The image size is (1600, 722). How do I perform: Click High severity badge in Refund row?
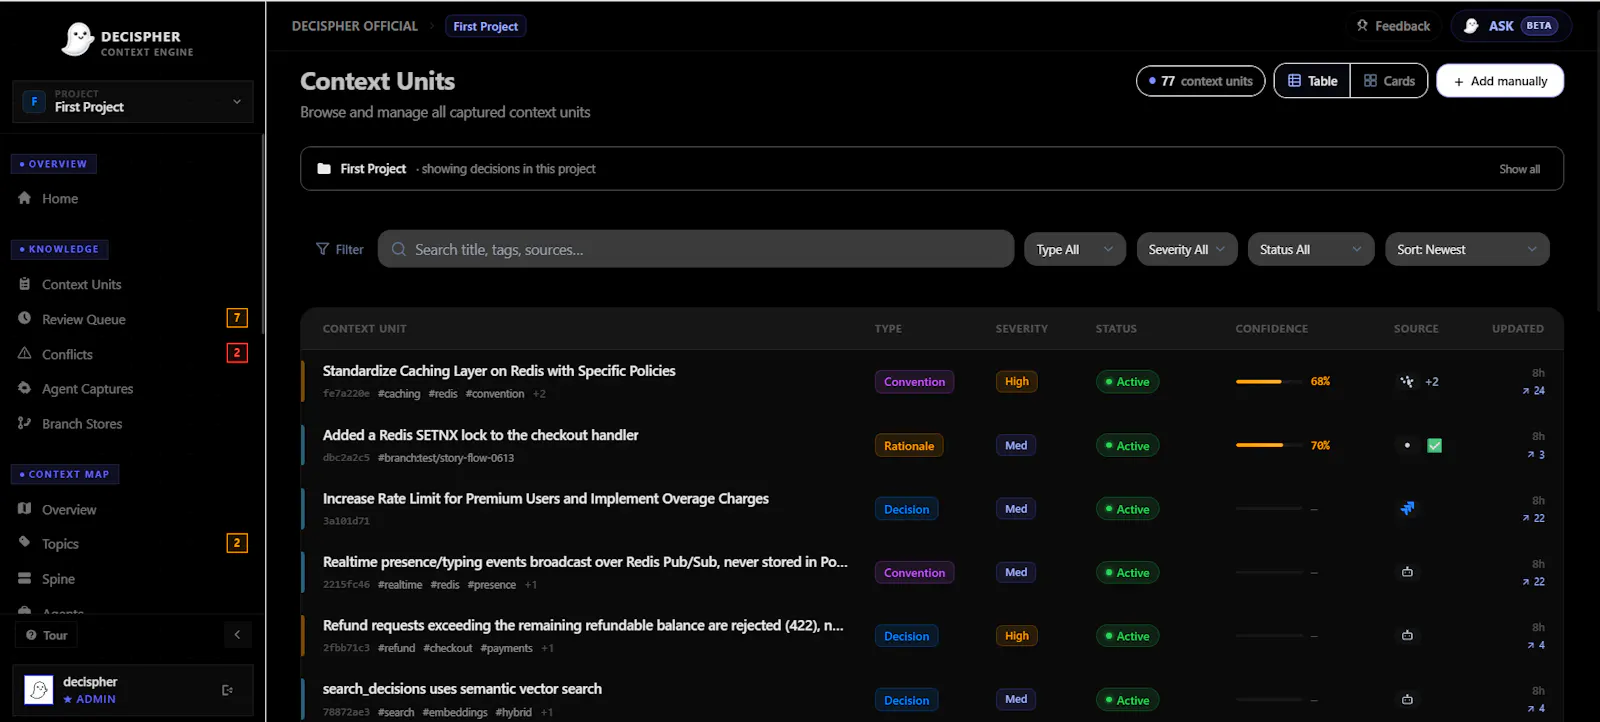click(1016, 636)
